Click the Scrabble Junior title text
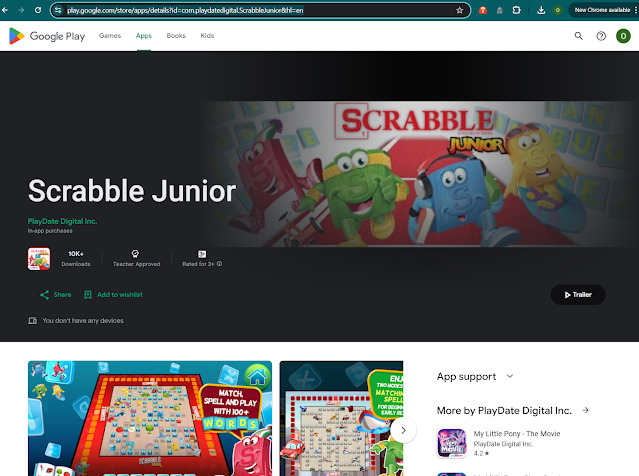 [132, 191]
